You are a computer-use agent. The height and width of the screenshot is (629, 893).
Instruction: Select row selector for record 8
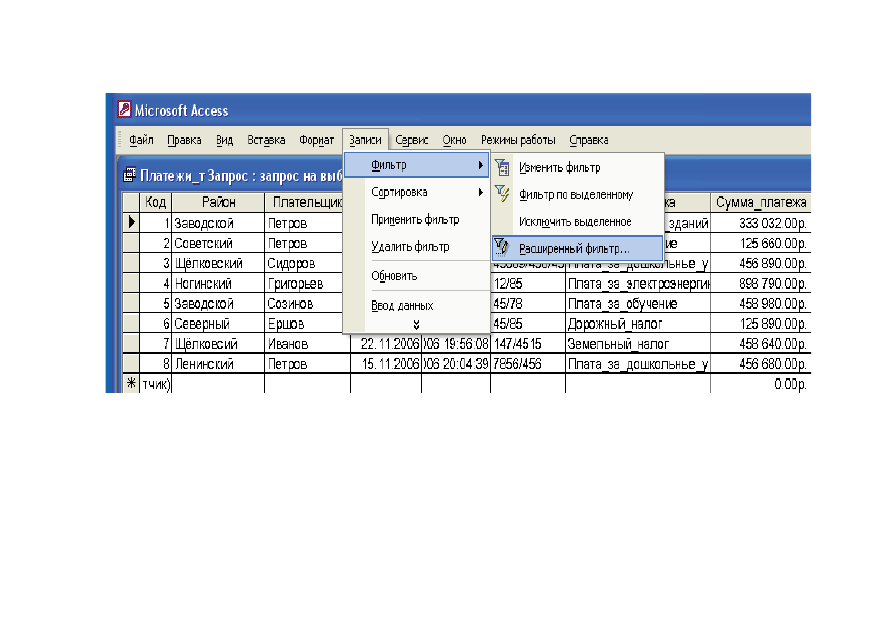(132, 363)
